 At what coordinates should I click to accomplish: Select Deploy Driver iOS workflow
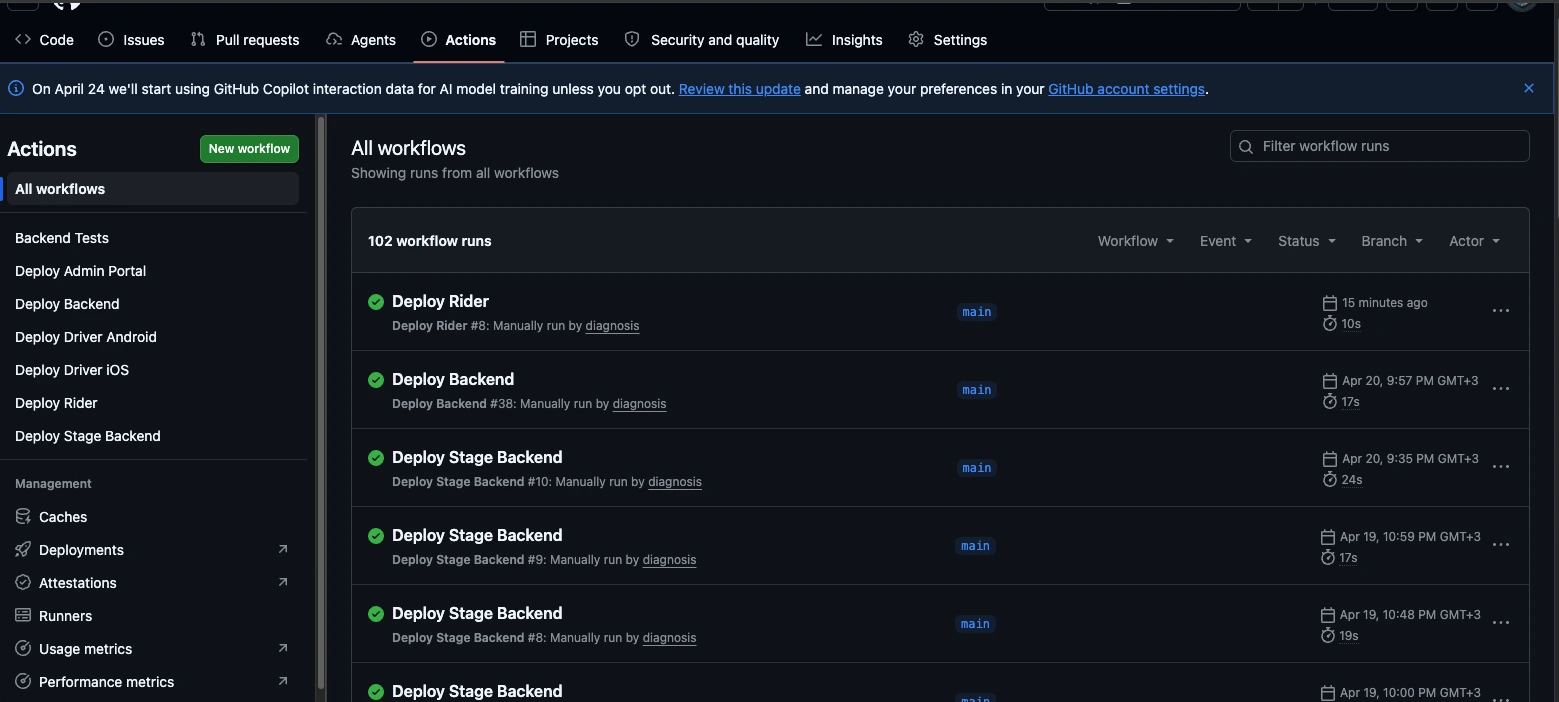point(72,370)
